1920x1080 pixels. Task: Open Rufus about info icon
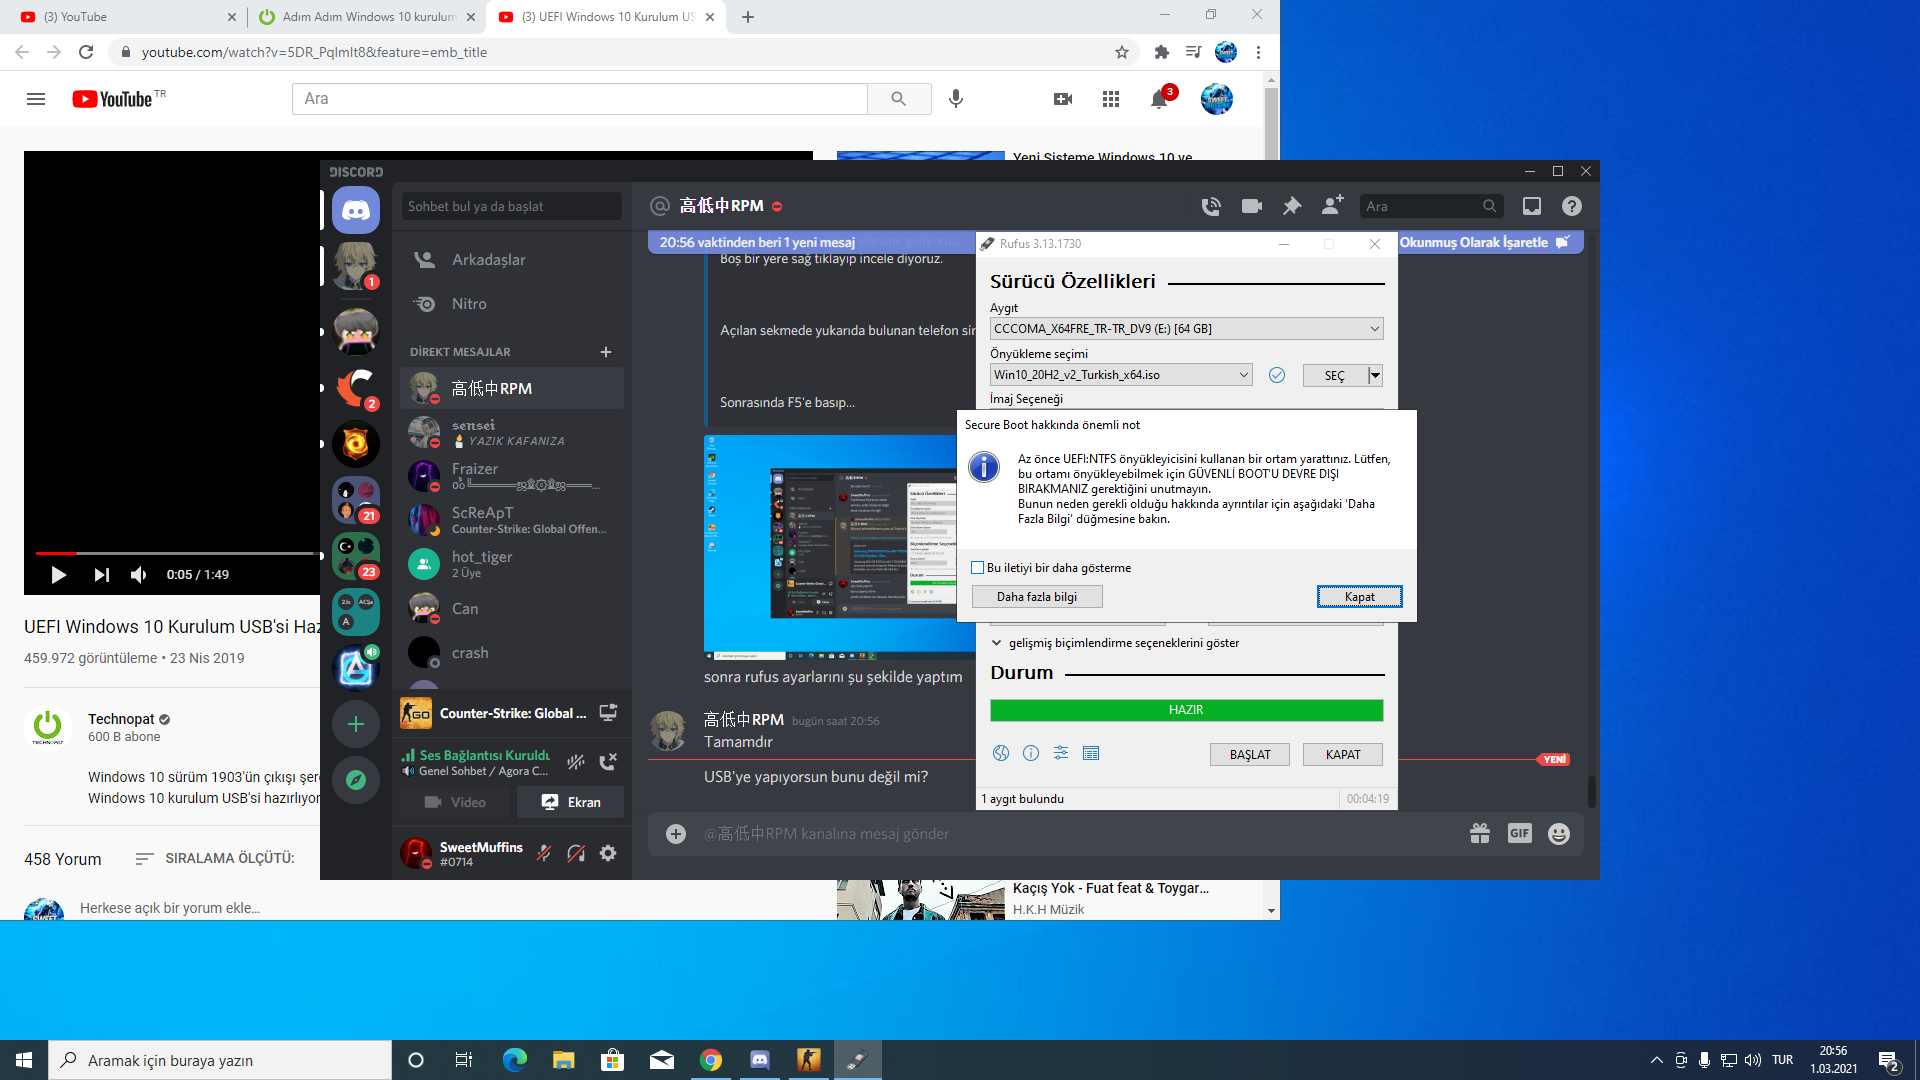[1031, 753]
